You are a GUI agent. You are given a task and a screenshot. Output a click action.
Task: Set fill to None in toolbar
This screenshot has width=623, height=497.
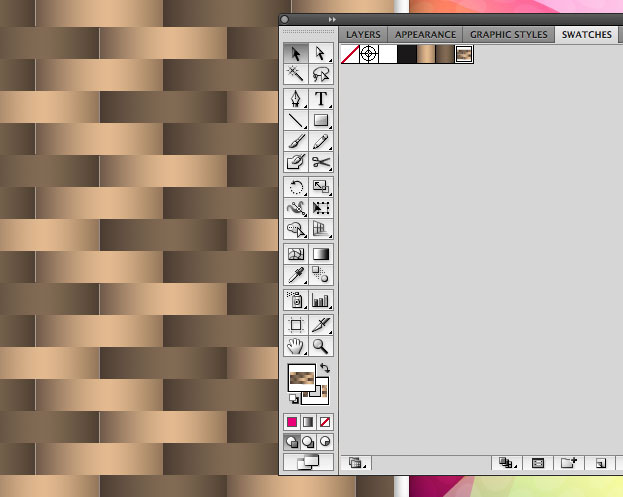click(325, 422)
